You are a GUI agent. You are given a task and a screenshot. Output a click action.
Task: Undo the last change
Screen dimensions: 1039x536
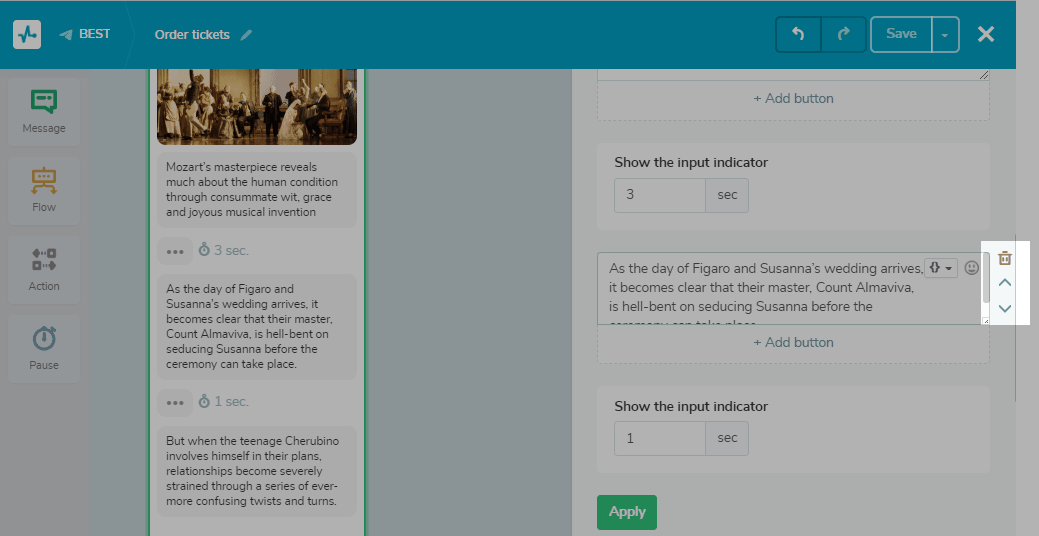coord(798,34)
